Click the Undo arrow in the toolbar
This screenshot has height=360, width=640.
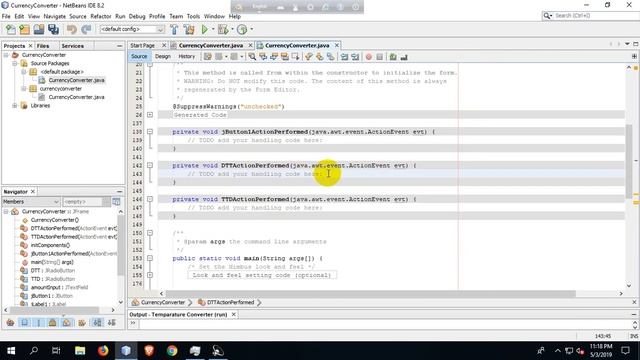click(x=72, y=29)
